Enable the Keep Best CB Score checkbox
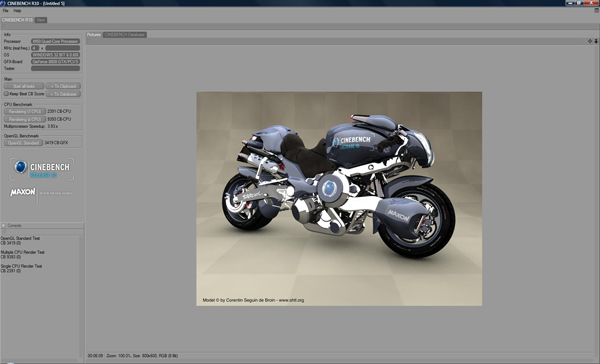This screenshot has width=600, height=364. pyautogui.click(x=6, y=94)
